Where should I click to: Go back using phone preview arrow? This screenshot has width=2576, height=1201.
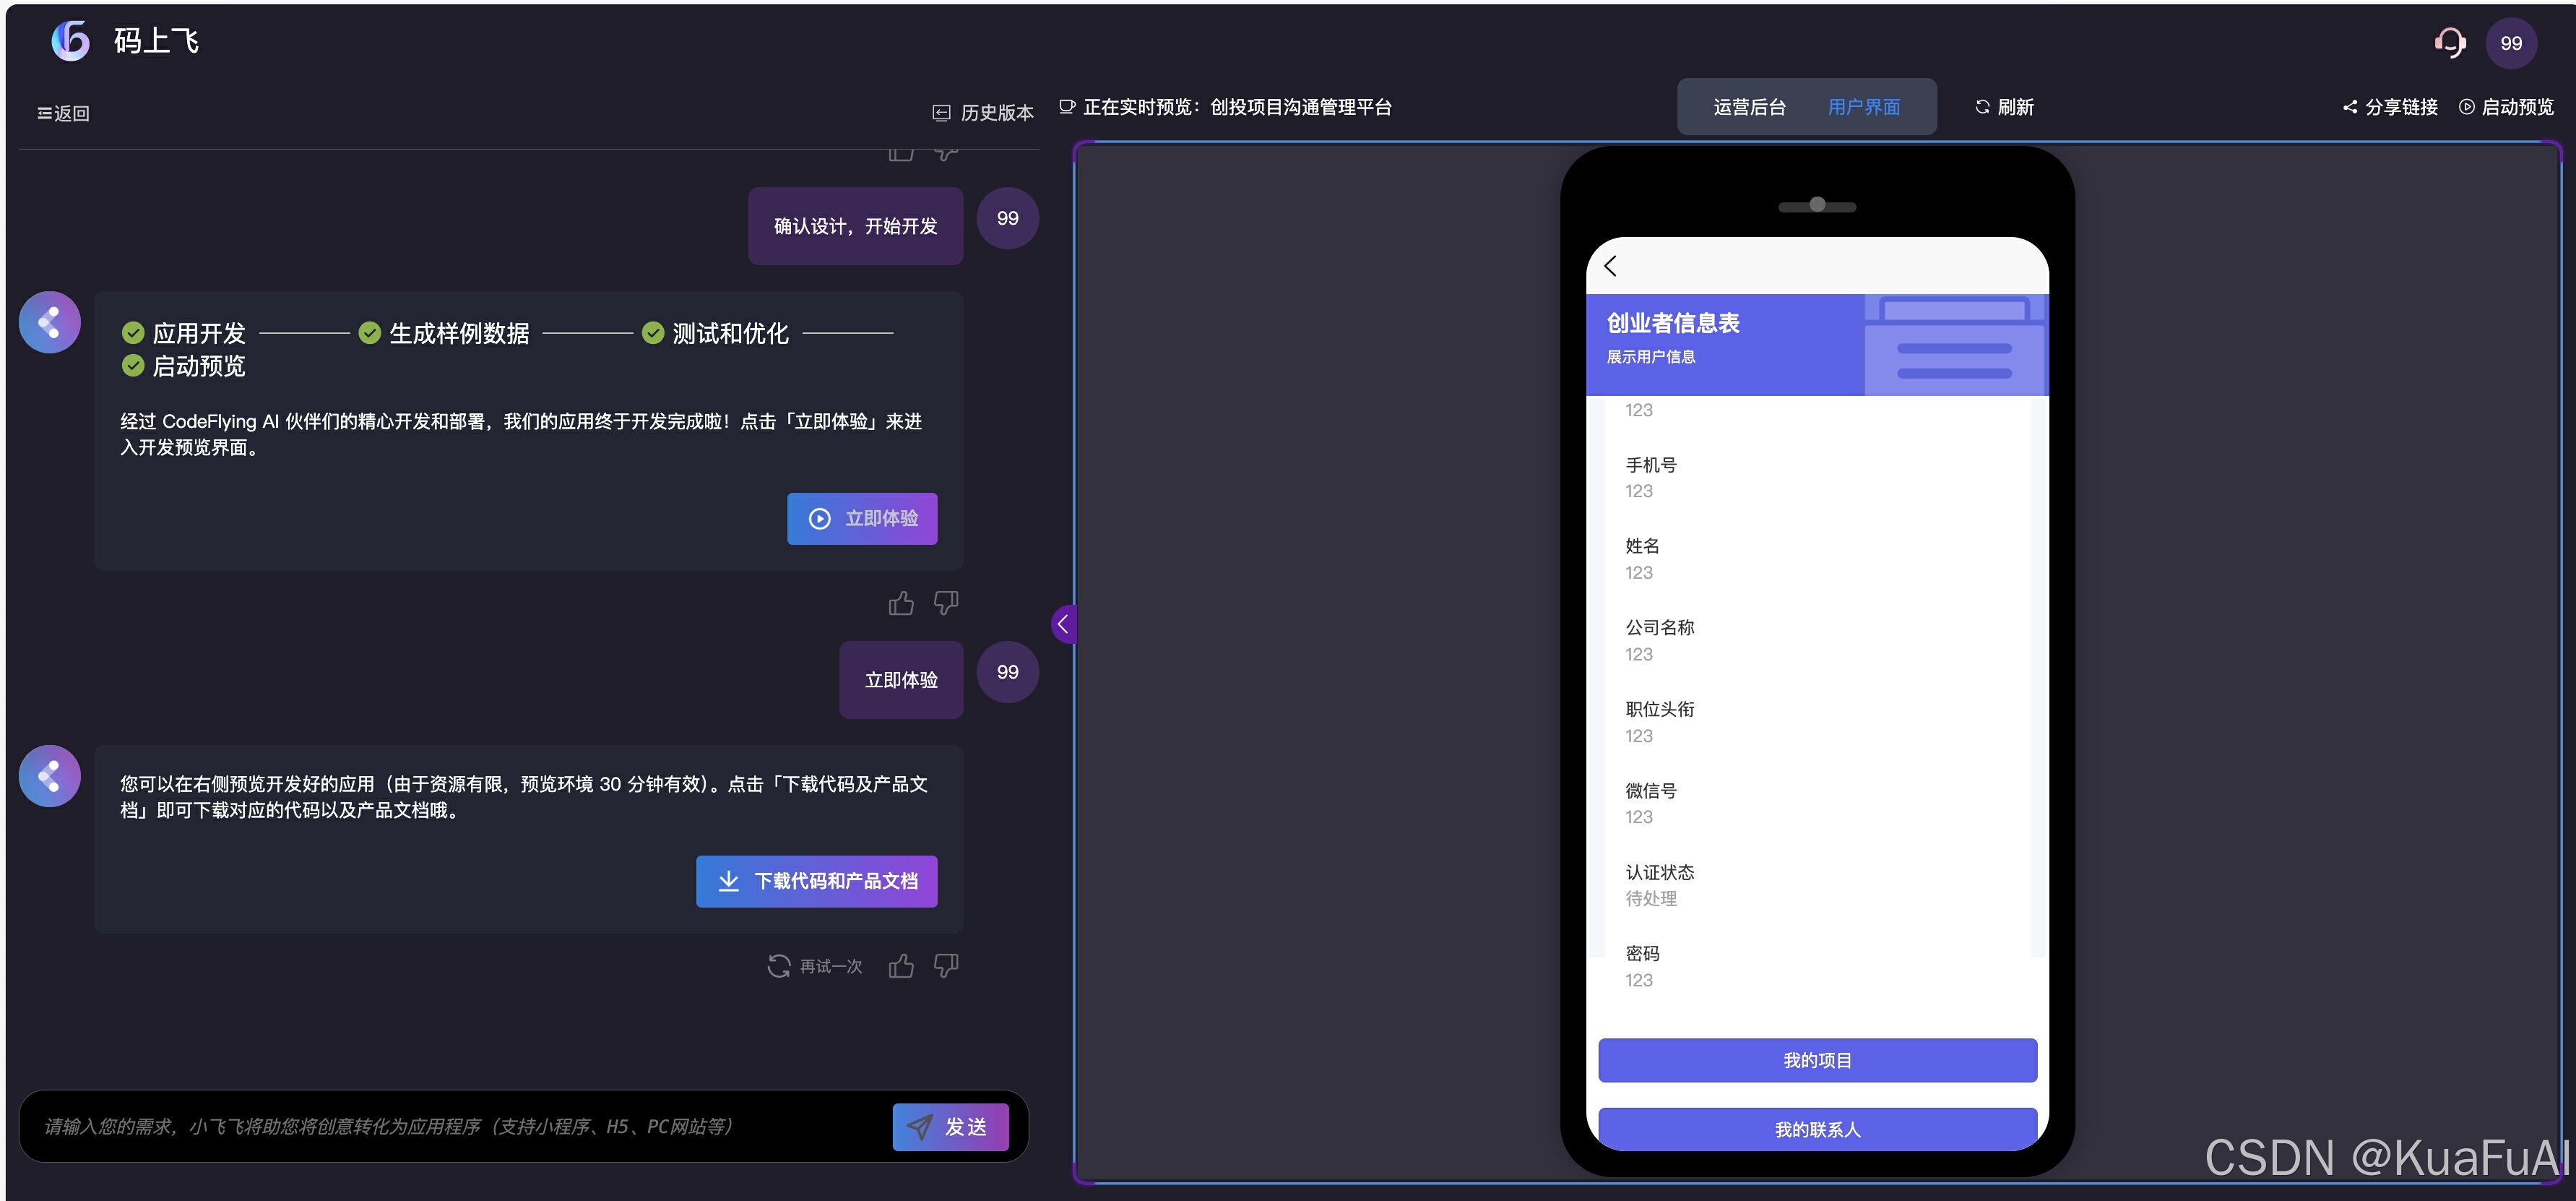(x=1610, y=266)
